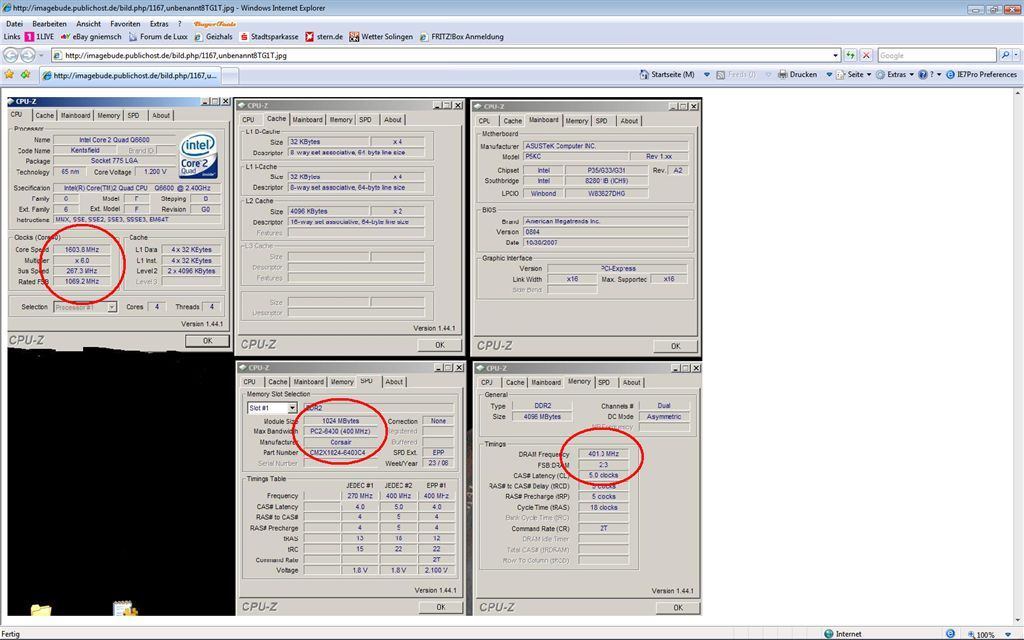1024x640 pixels.
Task: Open the yellow star Favorites Center
Action: (9, 74)
